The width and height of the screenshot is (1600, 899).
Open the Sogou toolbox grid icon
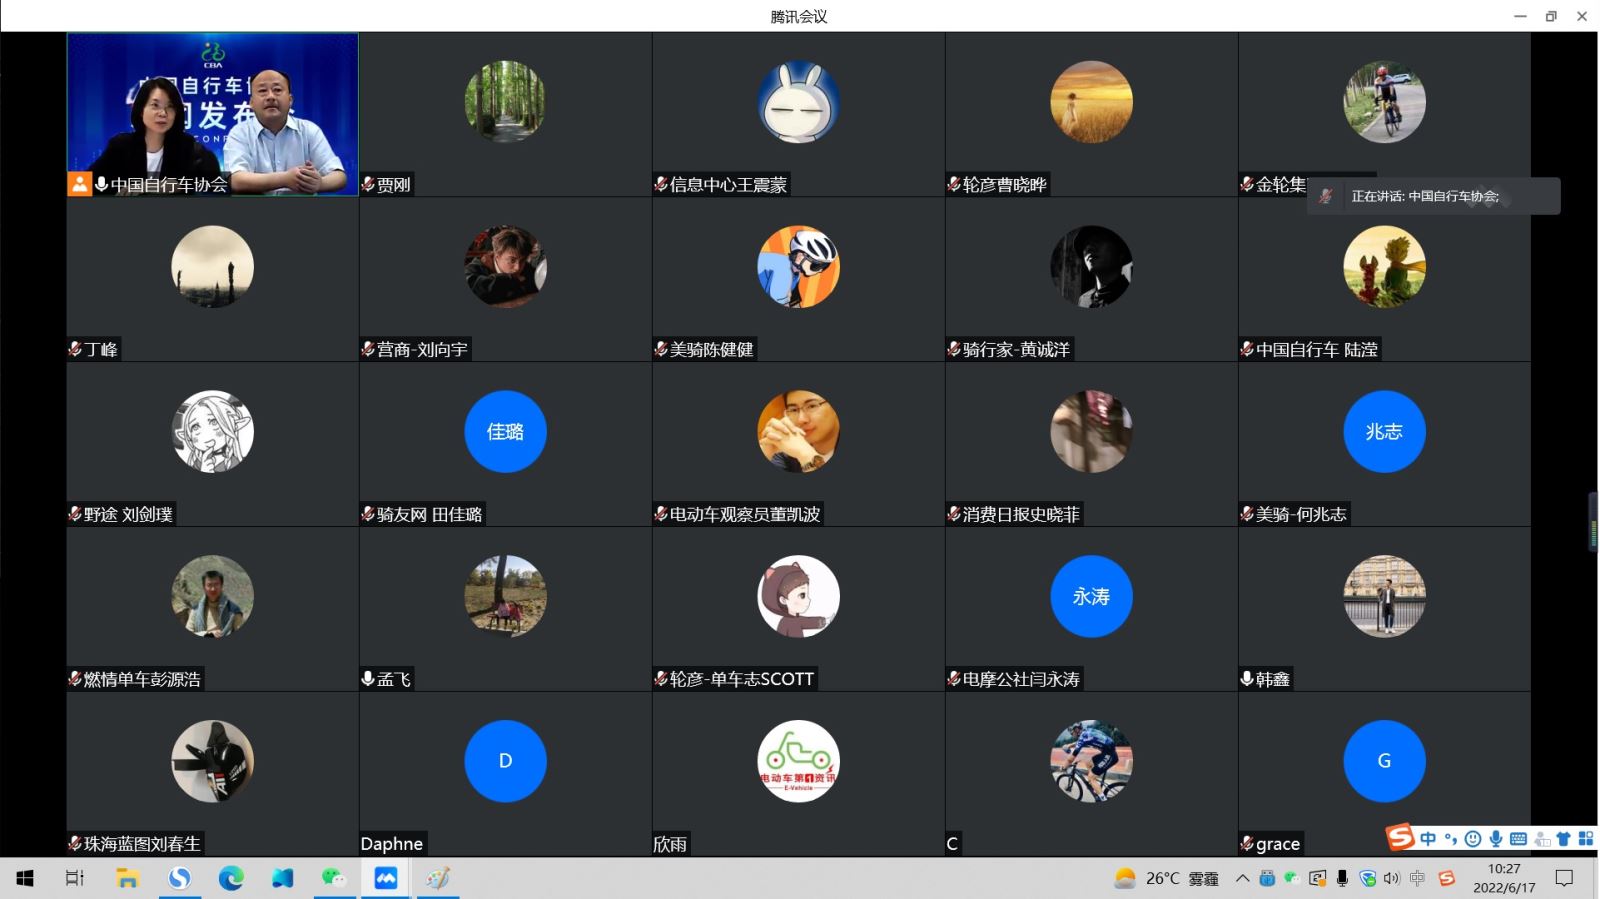point(1586,839)
